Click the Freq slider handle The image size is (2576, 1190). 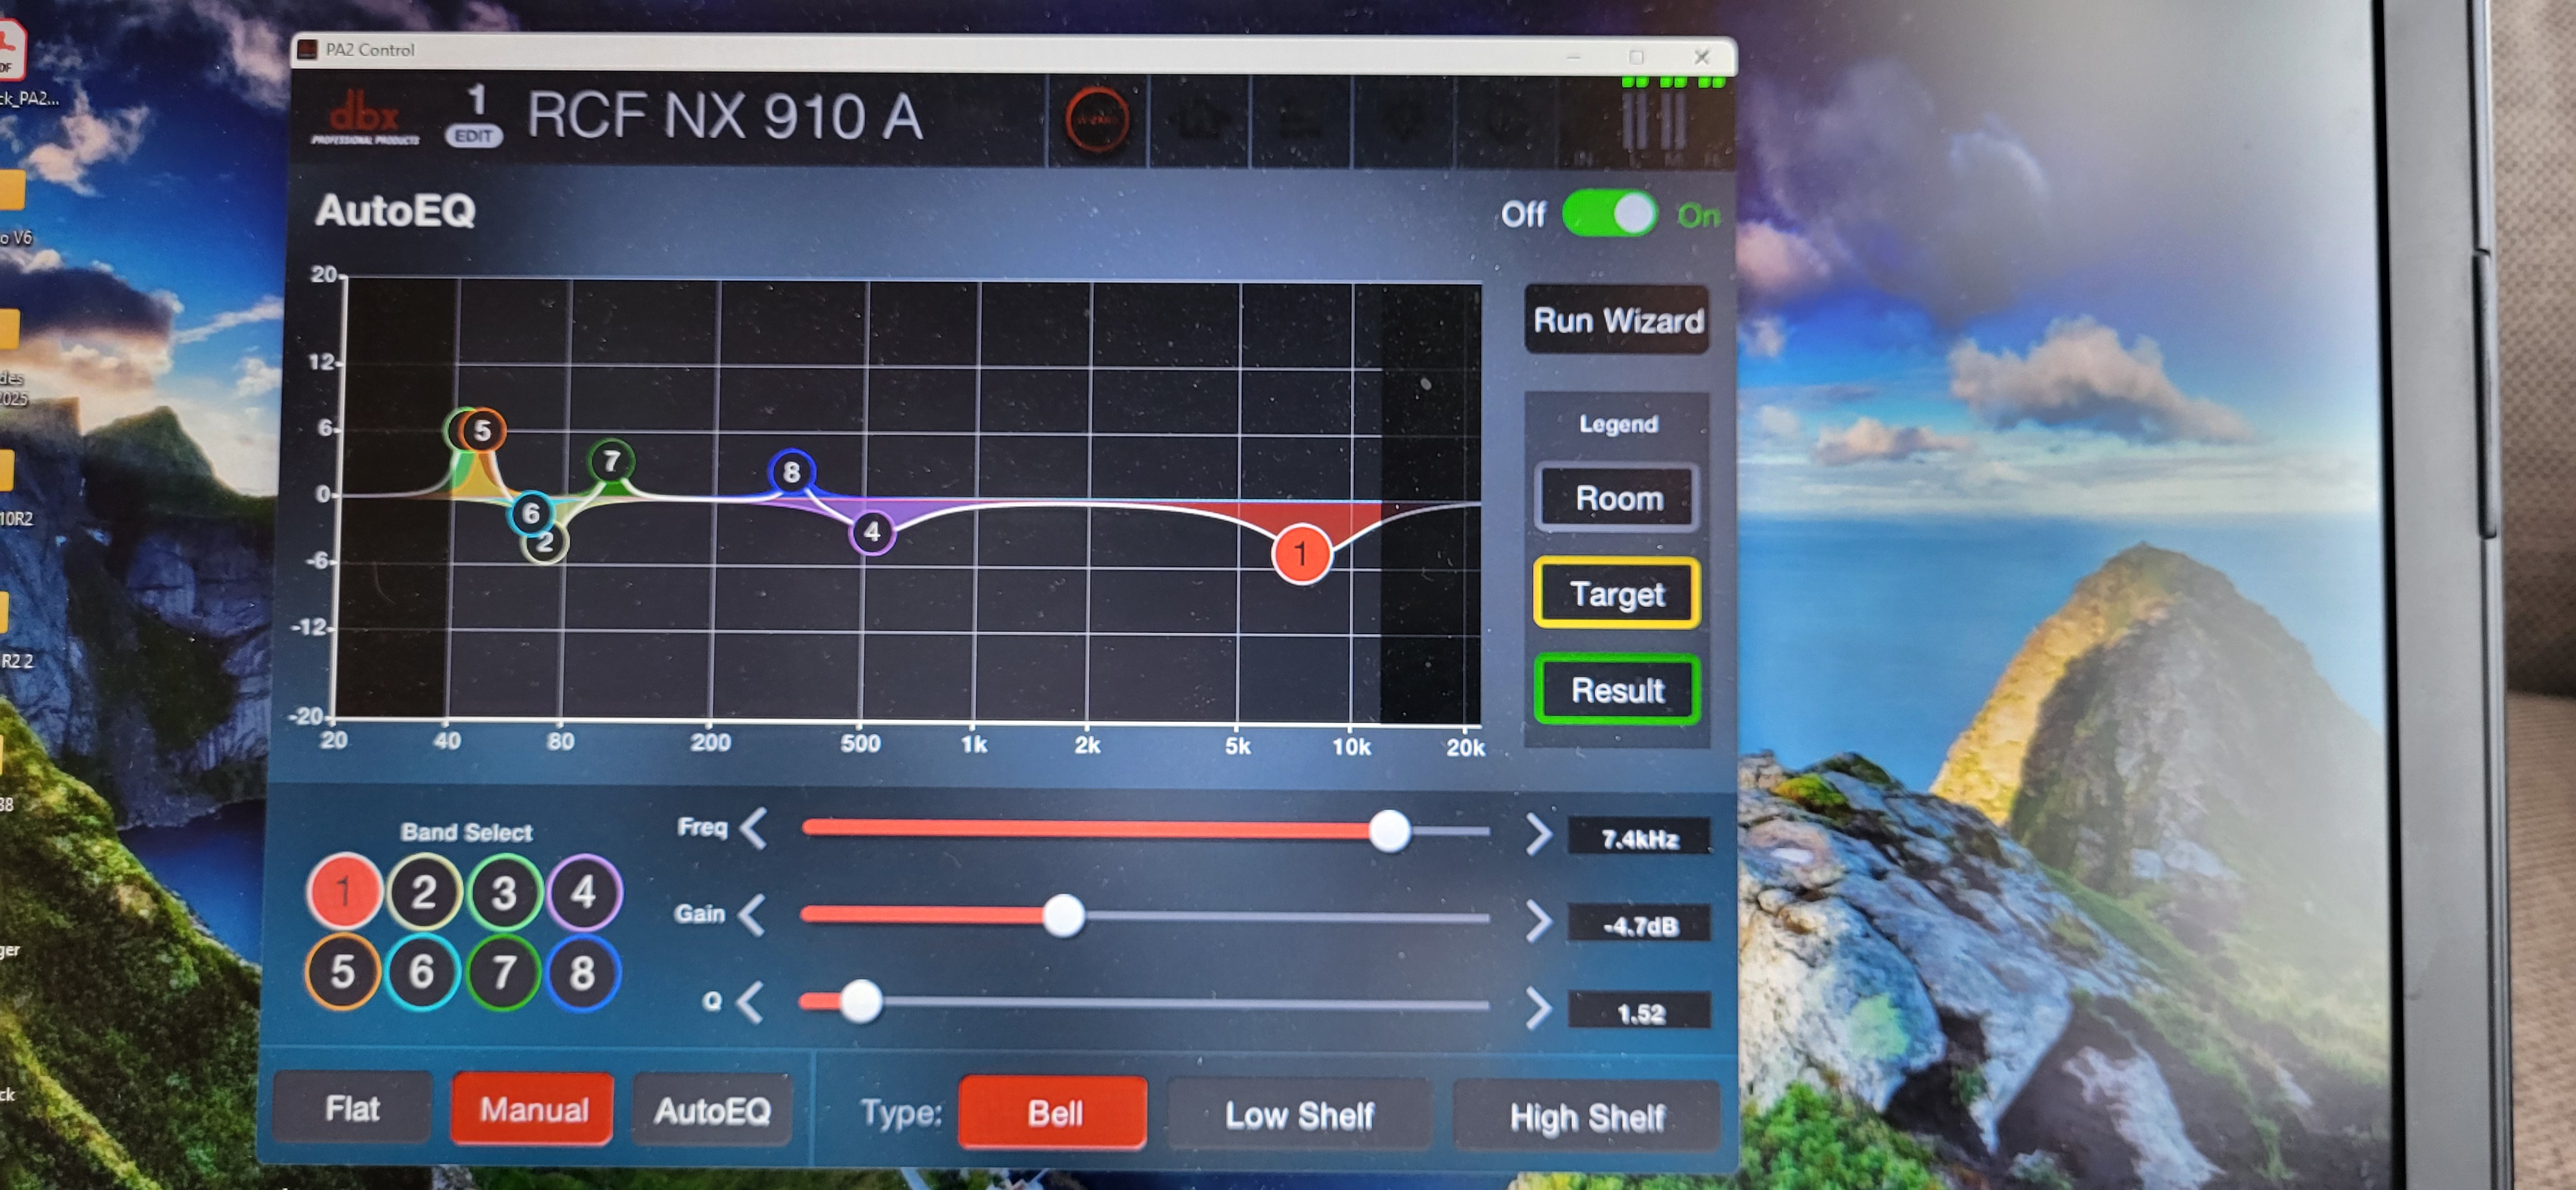[1389, 830]
